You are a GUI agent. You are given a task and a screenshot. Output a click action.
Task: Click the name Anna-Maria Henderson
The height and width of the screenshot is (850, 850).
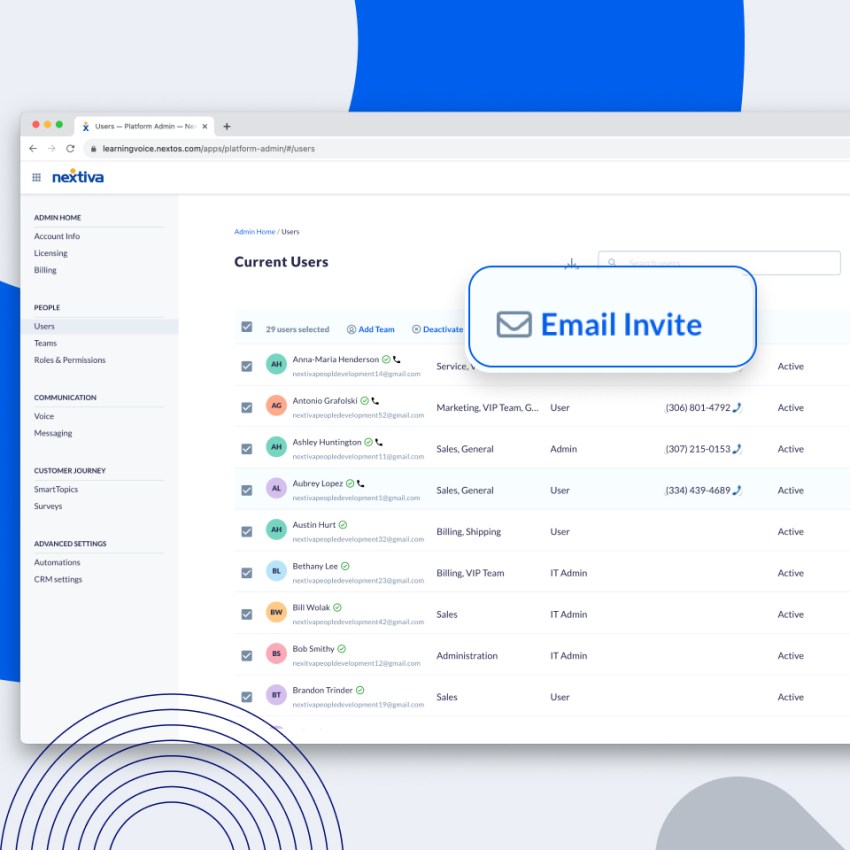pyautogui.click(x=336, y=359)
